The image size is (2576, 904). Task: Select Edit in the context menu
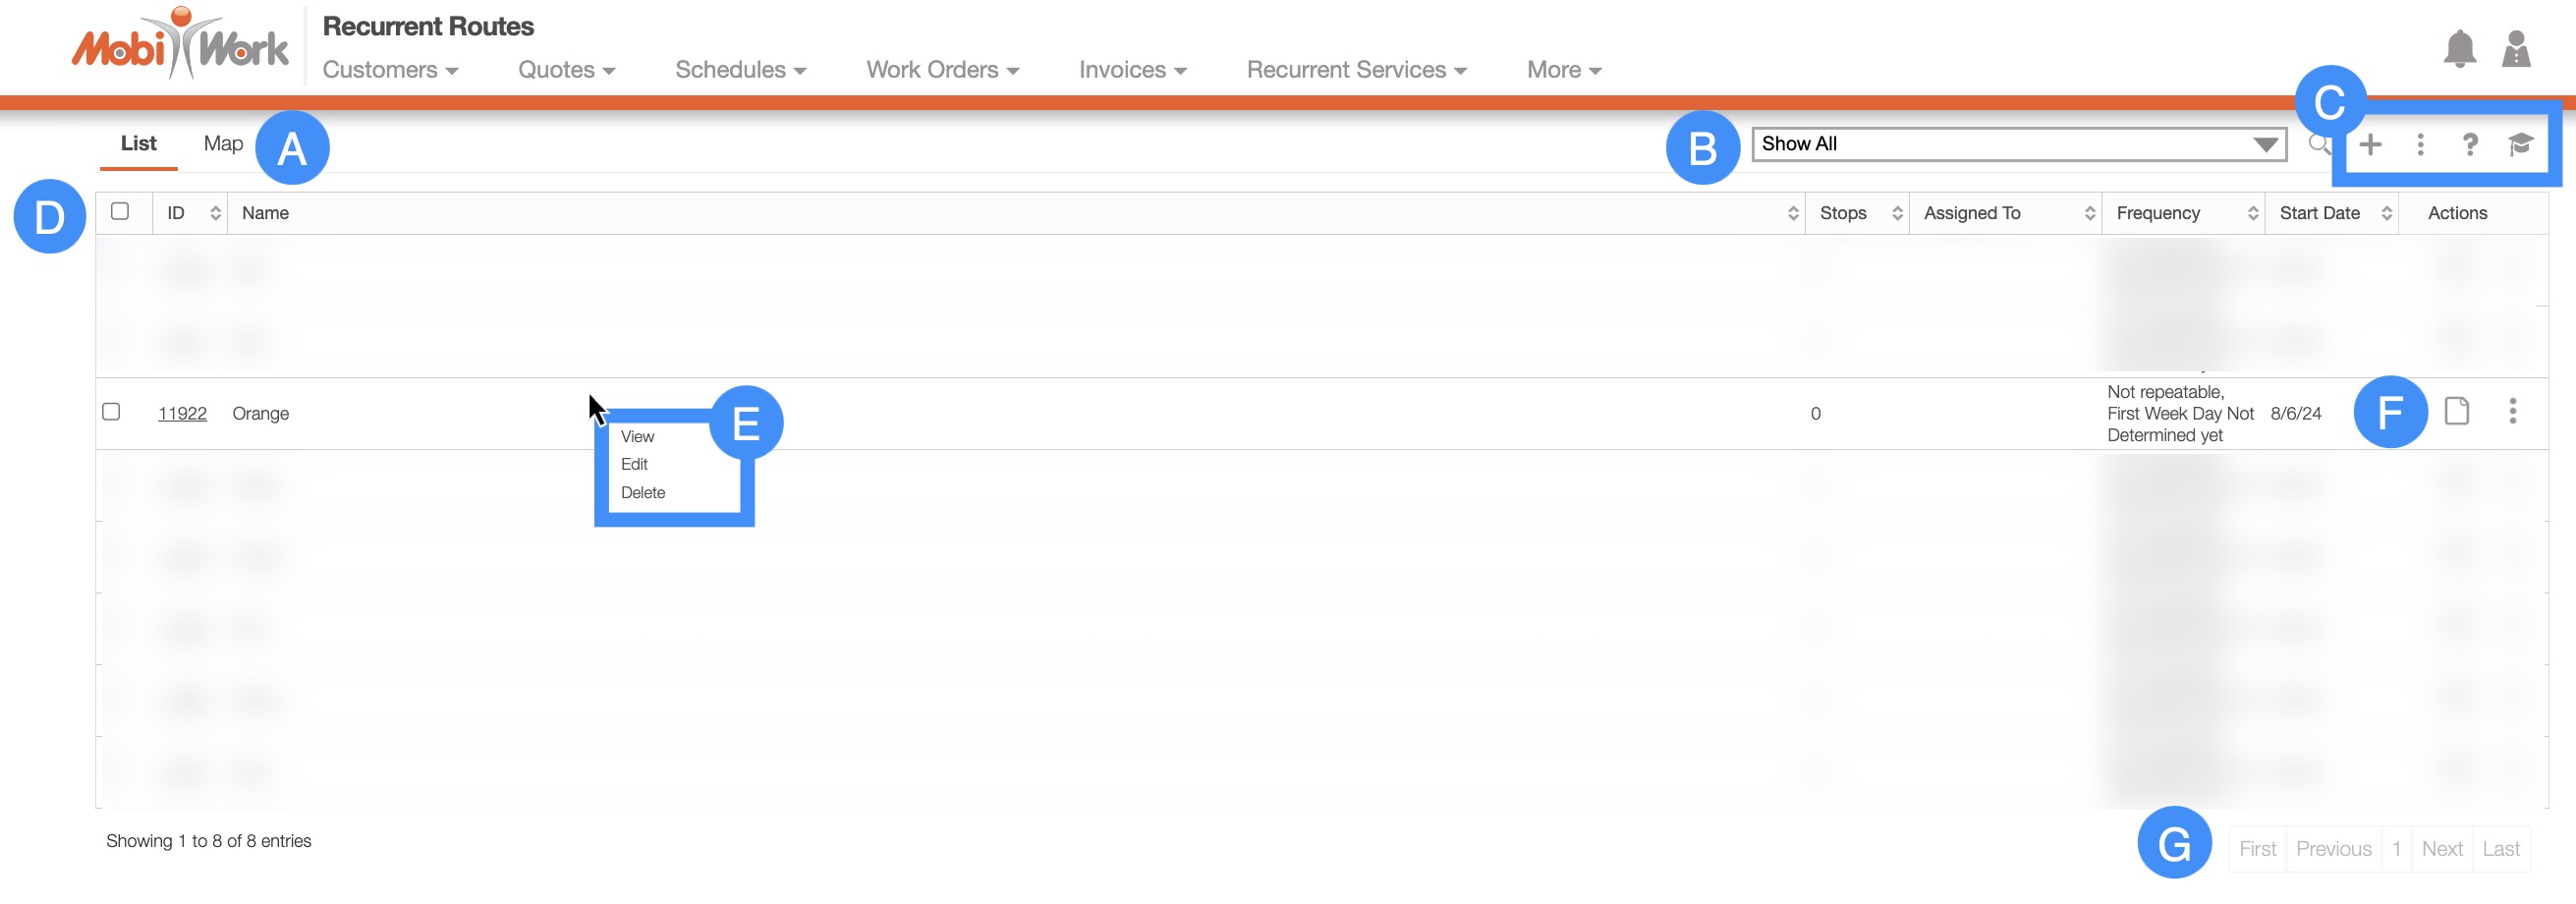(634, 464)
